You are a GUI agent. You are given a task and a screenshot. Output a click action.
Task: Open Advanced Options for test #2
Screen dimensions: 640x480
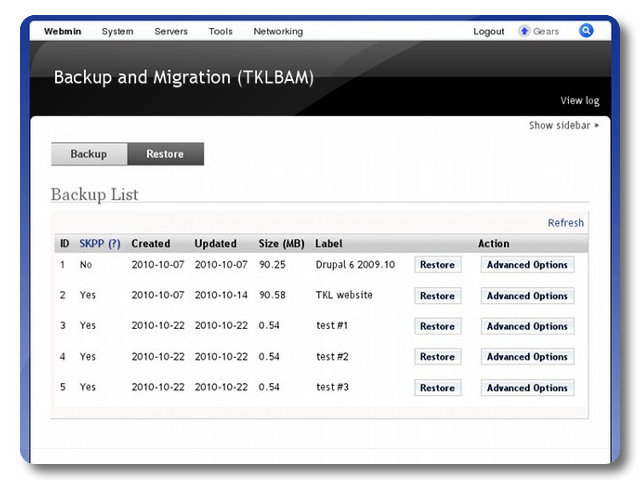click(x=527, y=357)
